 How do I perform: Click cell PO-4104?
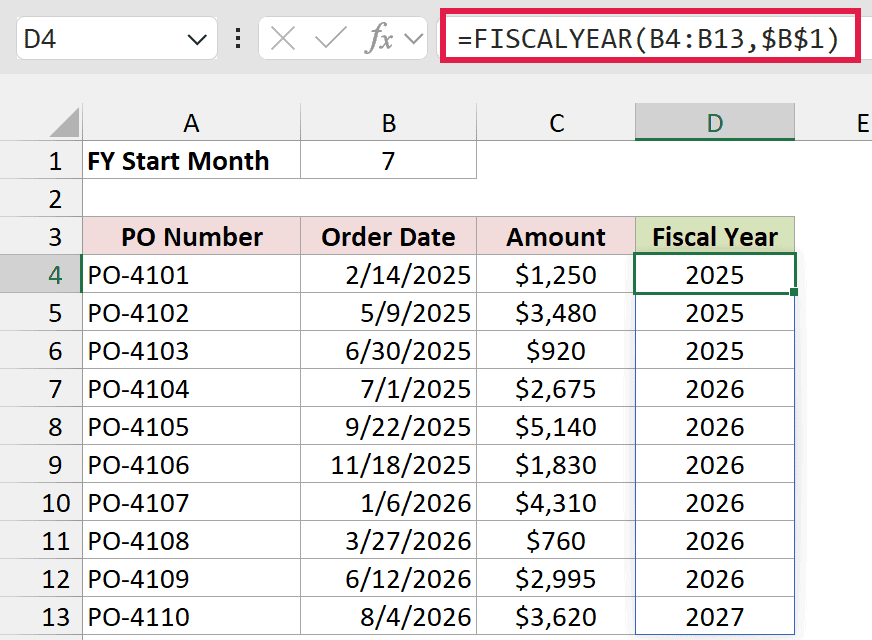pyautogui.click(x=191, y=388)
